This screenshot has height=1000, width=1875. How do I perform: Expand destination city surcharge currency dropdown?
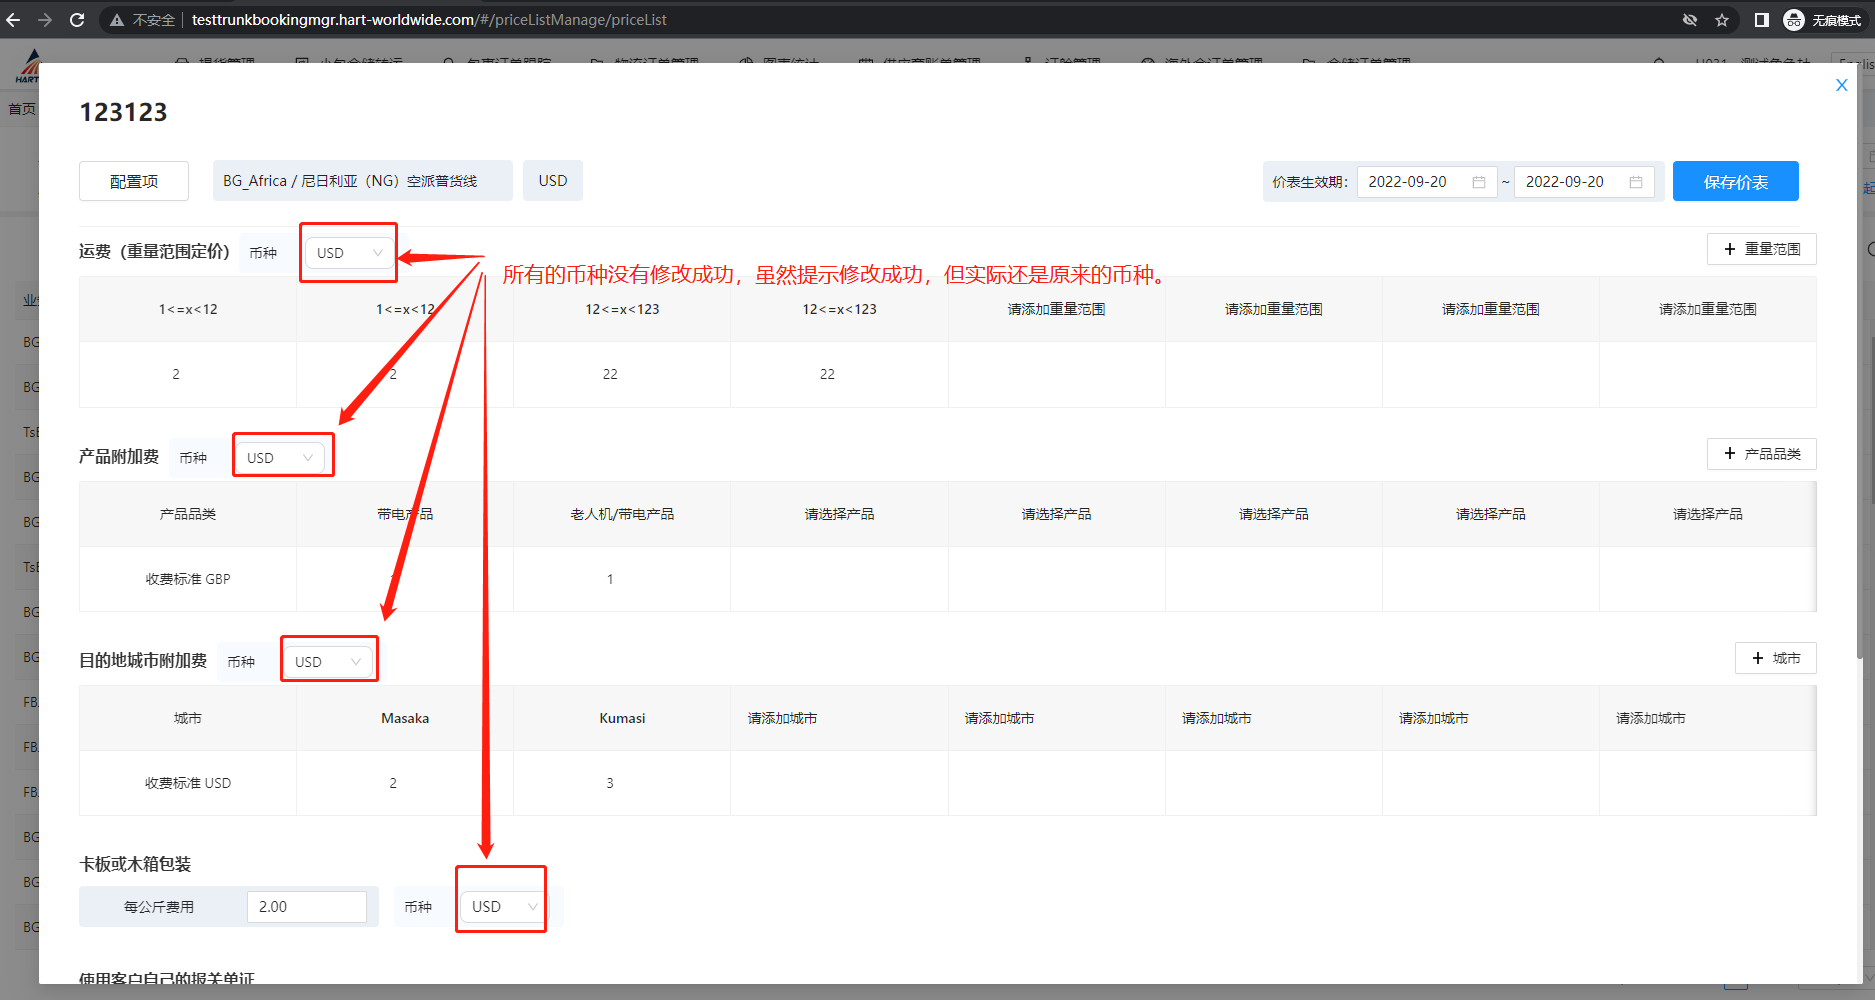[x=328, y=662]
